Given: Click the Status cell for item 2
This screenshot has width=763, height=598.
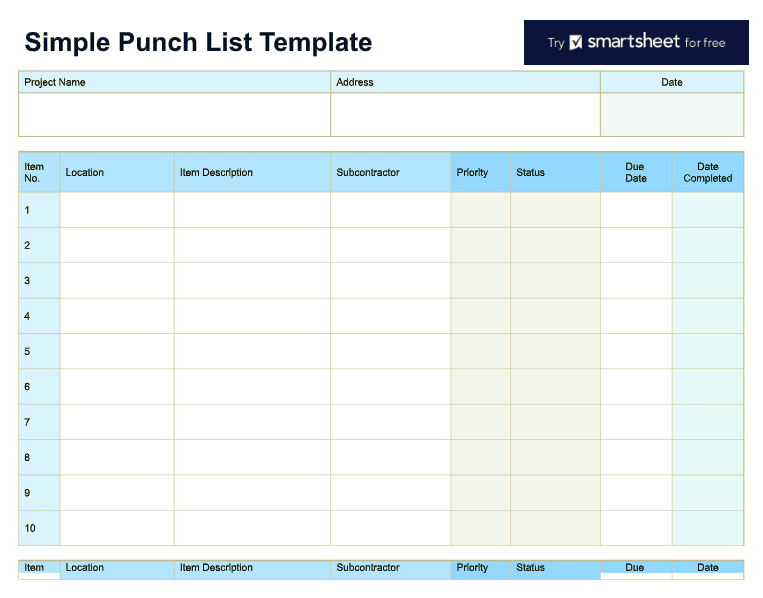Looking at the screenshot, I should click(555, 245).
